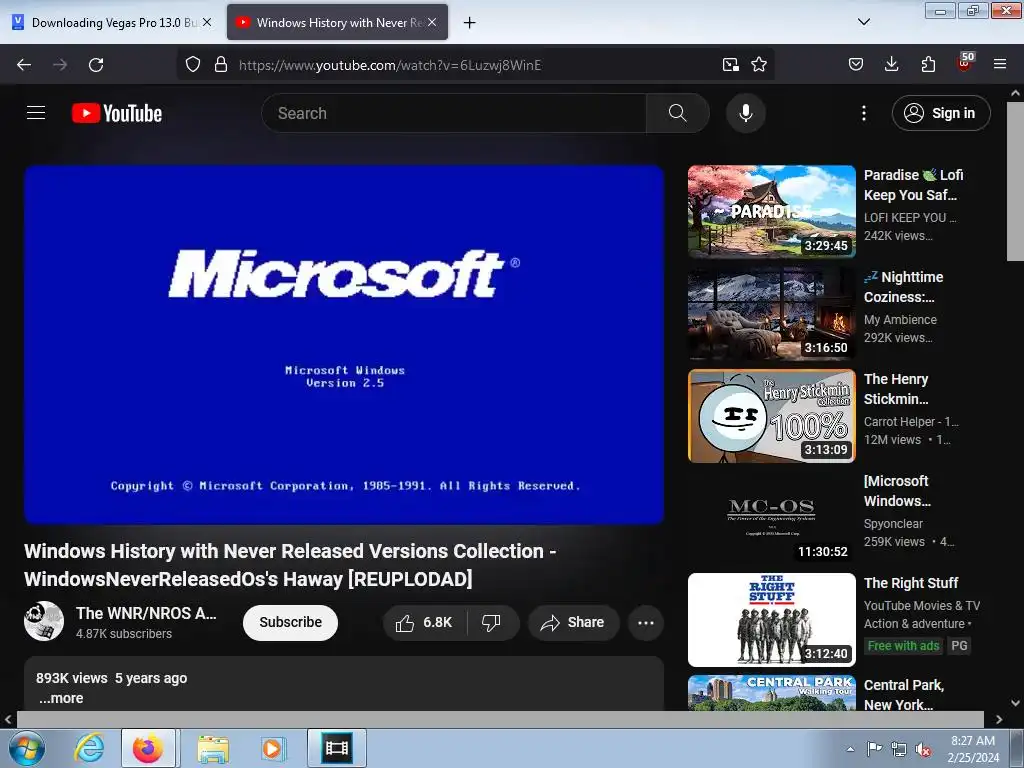Go back to the previous page

(24, 65)
